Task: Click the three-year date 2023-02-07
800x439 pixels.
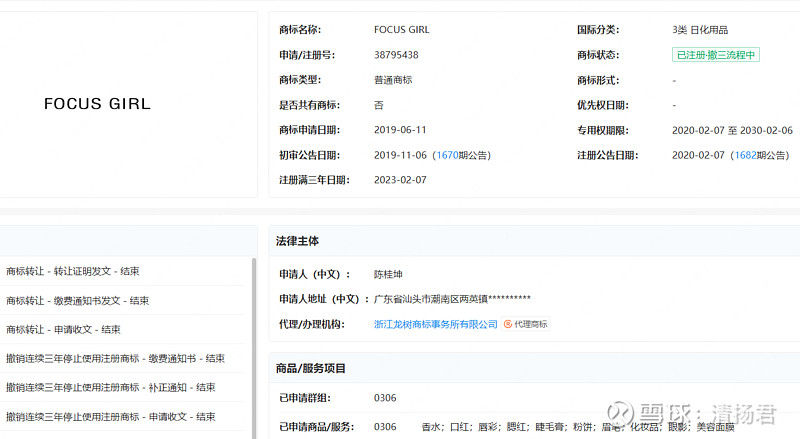Action: (400, 180)
